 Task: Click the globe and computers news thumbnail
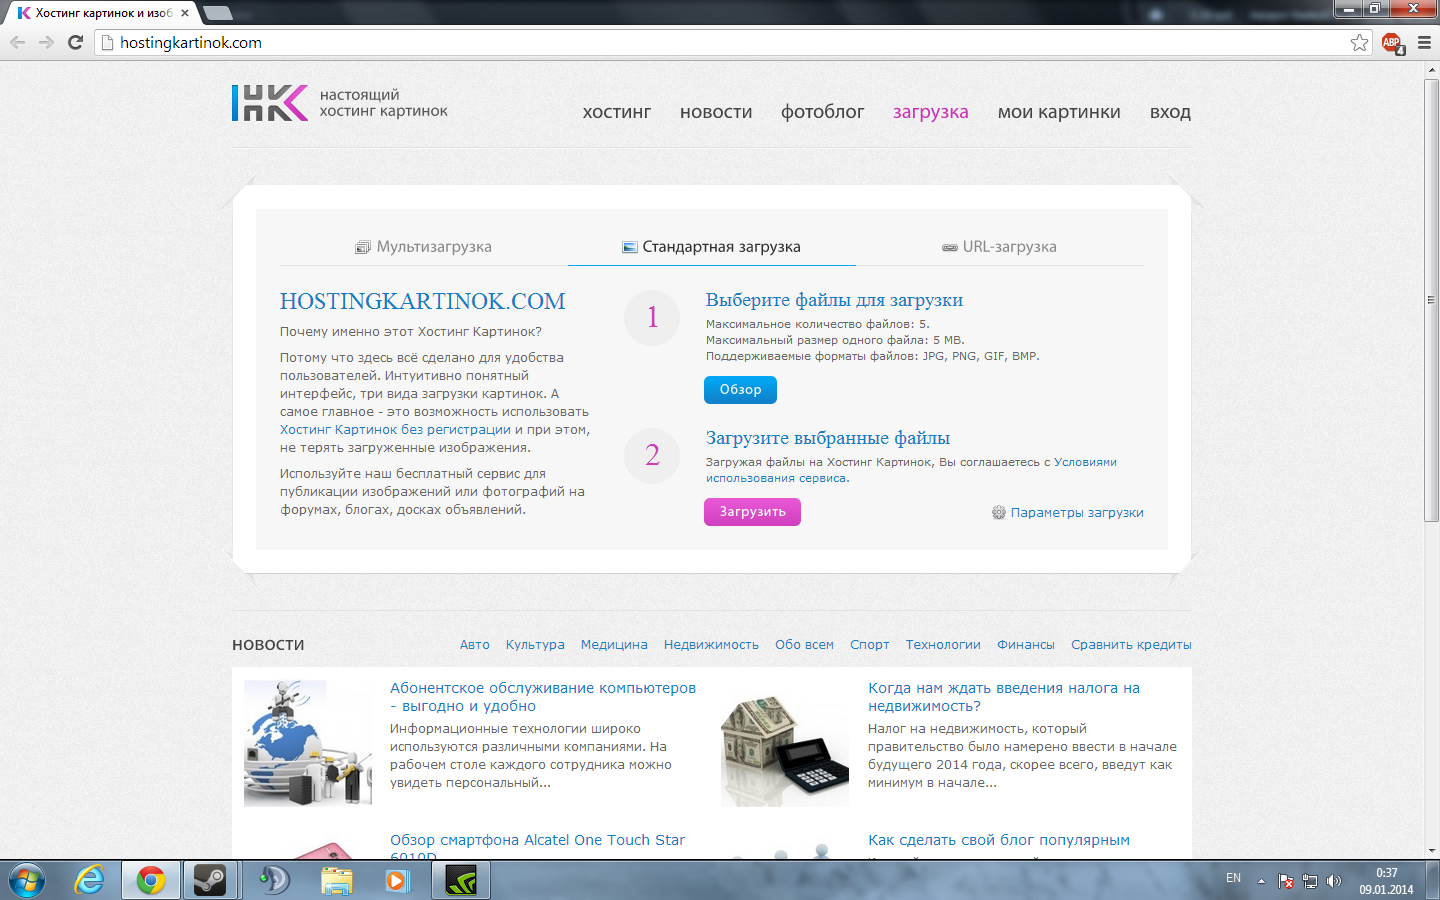308,743
